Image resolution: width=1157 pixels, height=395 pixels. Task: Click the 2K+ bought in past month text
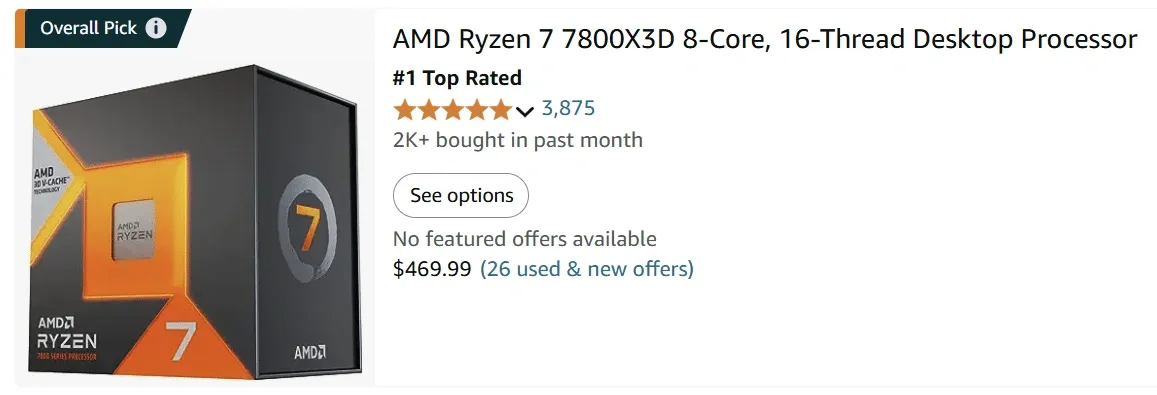coord(517,140)
